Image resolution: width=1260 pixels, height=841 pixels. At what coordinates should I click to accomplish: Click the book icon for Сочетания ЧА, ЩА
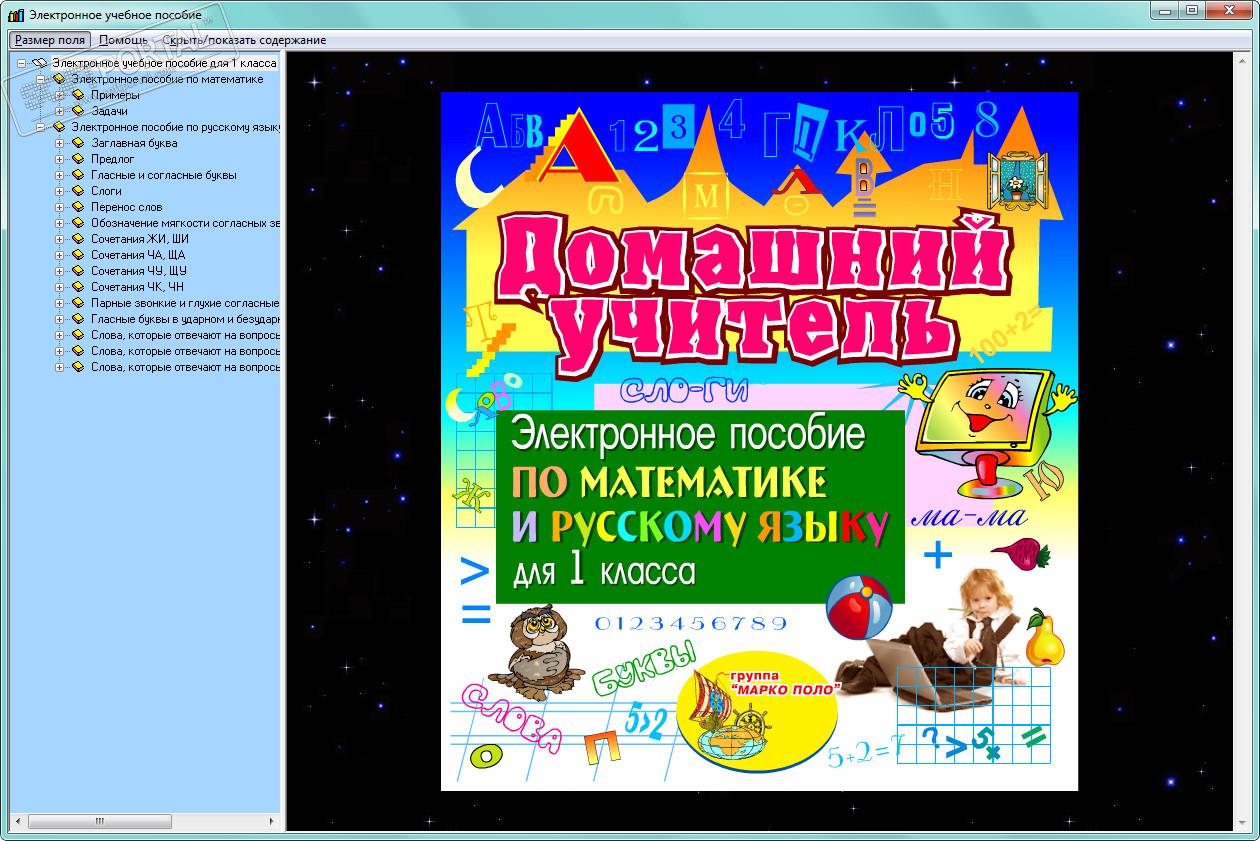tap(78, 255)
